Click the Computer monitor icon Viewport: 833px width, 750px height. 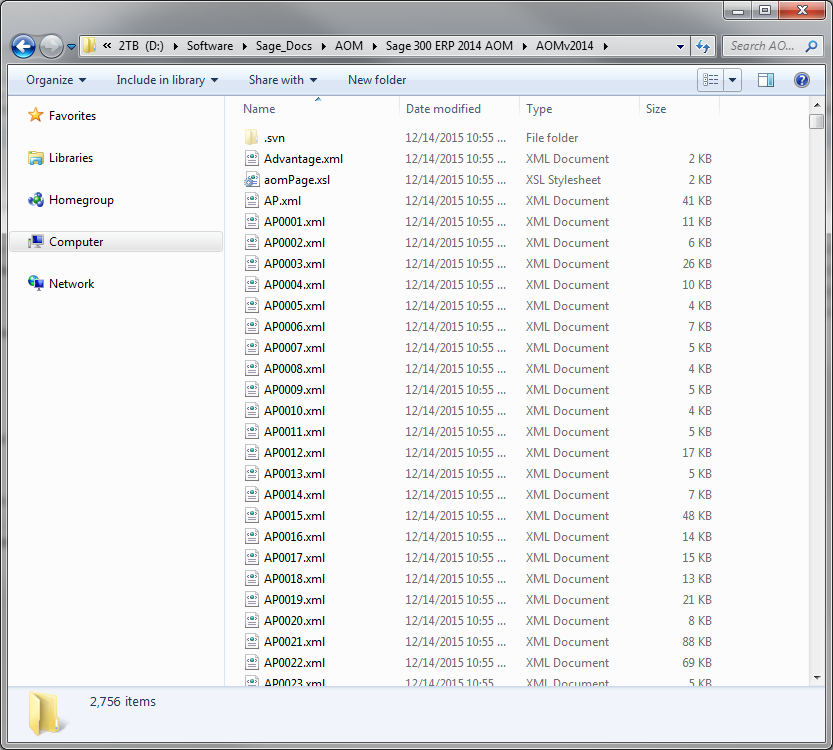36,242
